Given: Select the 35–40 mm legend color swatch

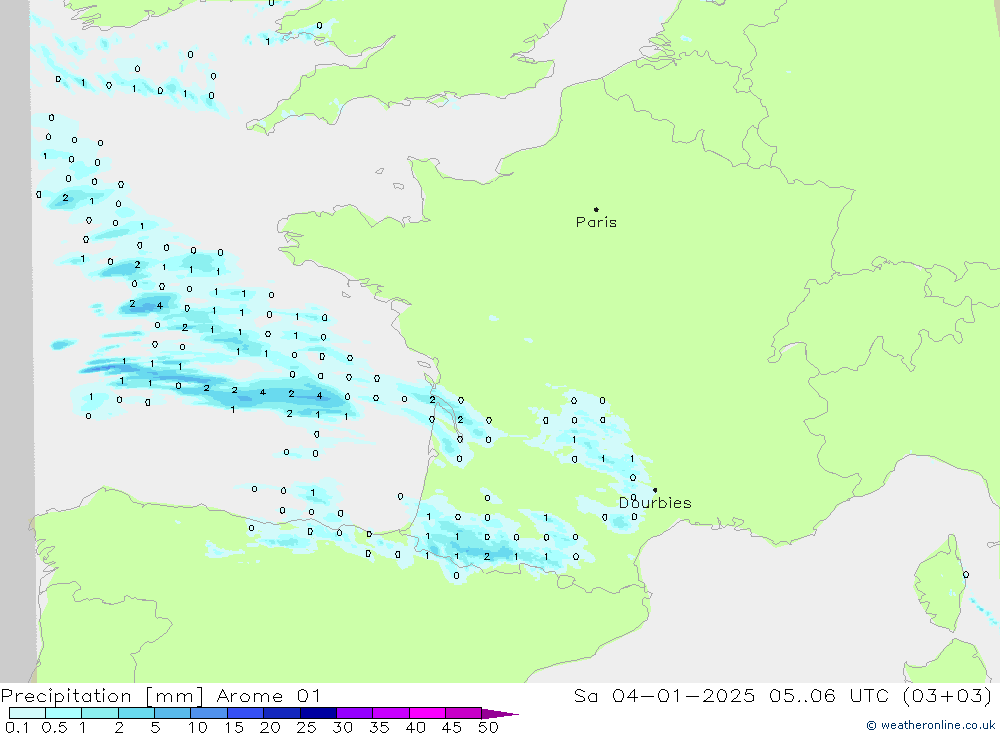Looking at the screenshot, I should click(x=390, y=713).
